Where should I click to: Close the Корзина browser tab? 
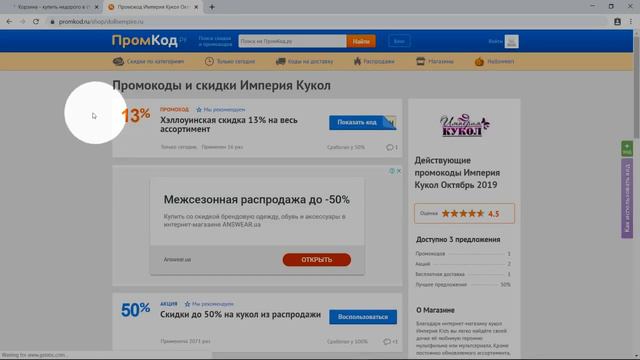pyautogui.click(x=97, y=7)
